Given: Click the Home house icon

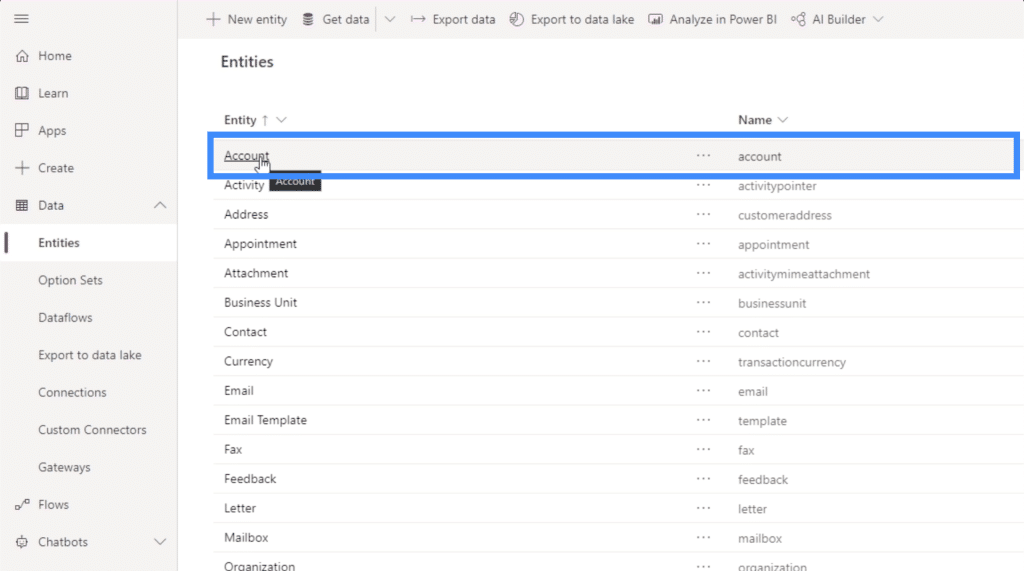Looking at the screenshot, I should point(22,56).
